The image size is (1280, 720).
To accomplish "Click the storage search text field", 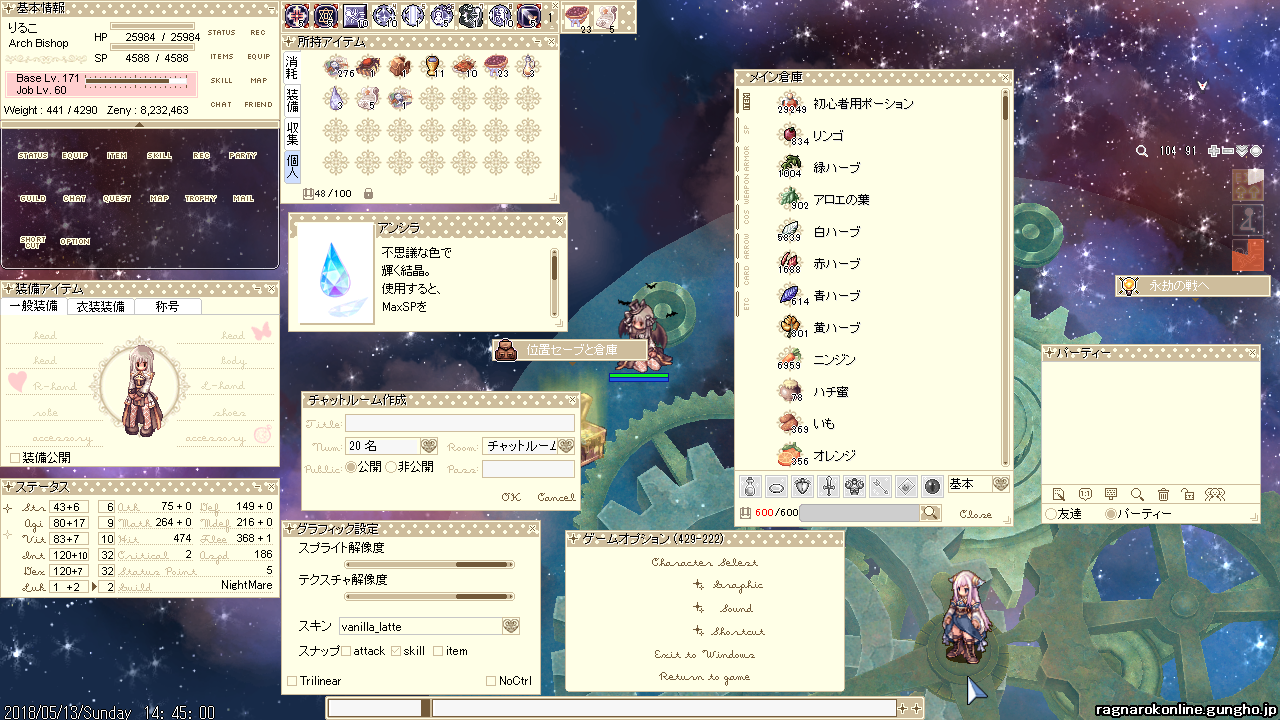I will (x=859, y=513).
